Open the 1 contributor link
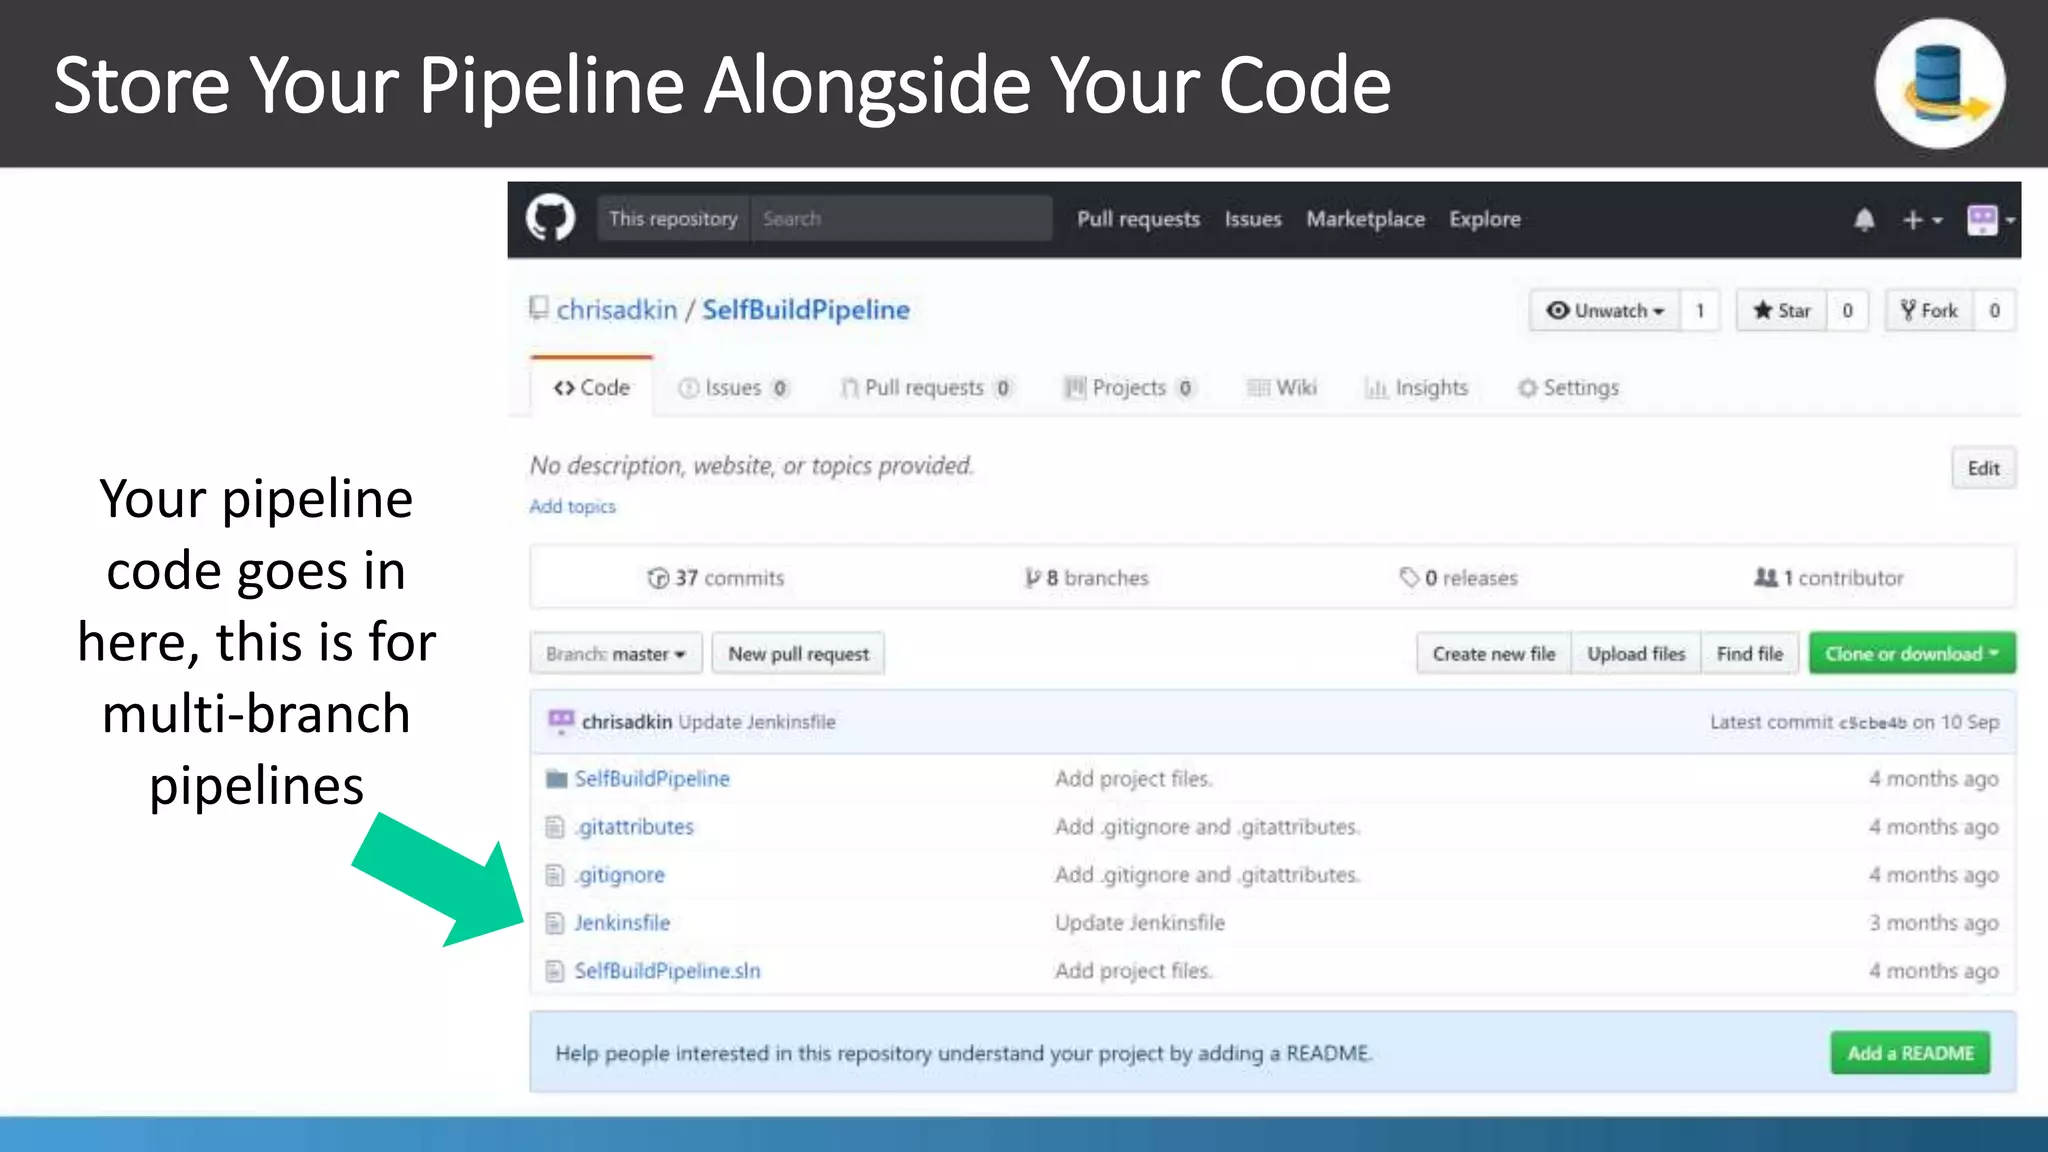This screenshot has width=2048, height=1152. coord(1829,578)
